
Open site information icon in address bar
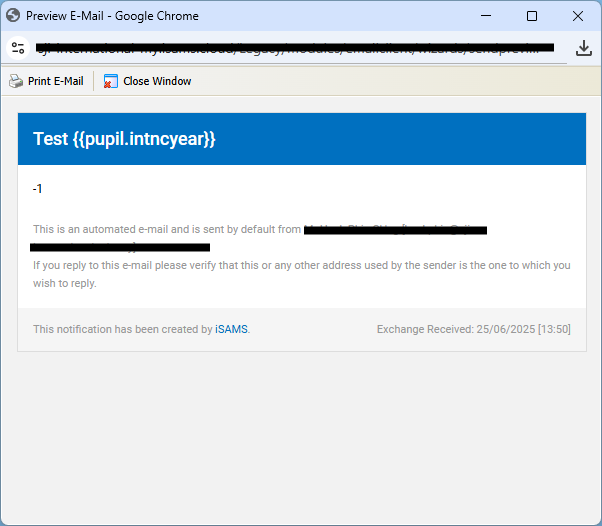point(18,48)
